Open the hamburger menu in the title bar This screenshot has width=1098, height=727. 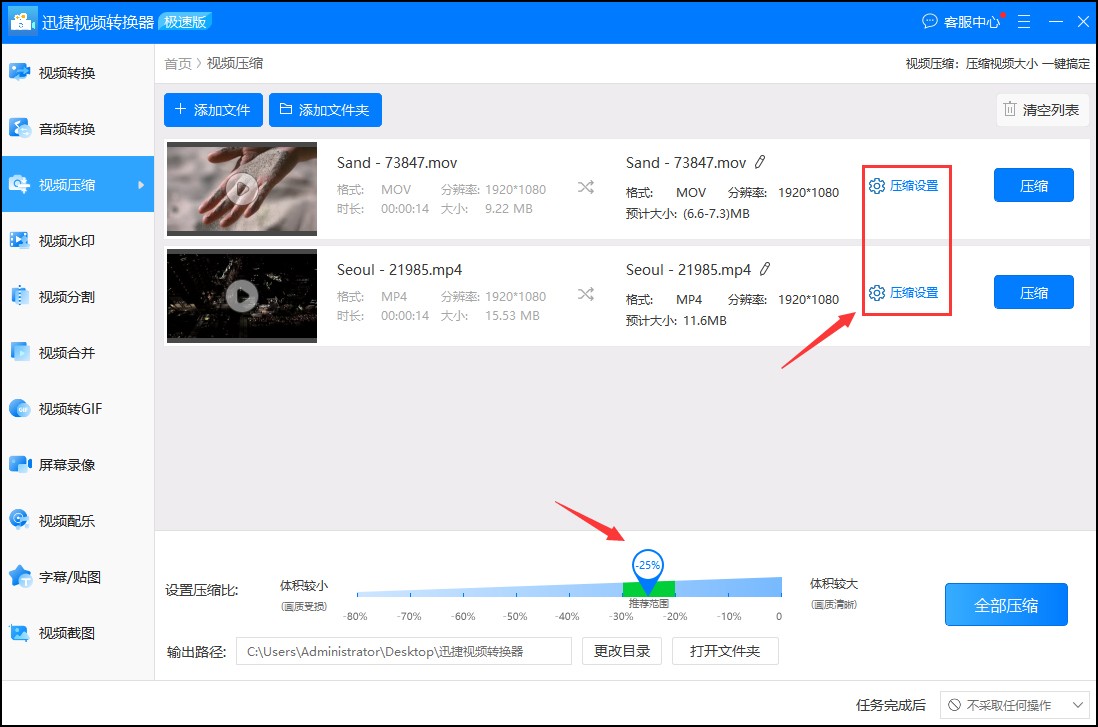point(1023,21)
